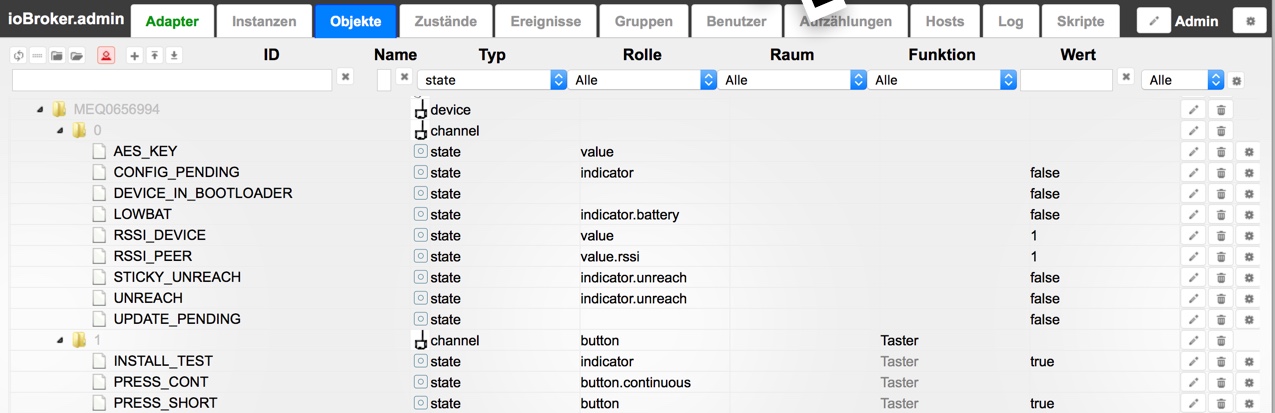Switch to the Instanzen tab
Screen dimensions: 1275x413
point(264,21)
